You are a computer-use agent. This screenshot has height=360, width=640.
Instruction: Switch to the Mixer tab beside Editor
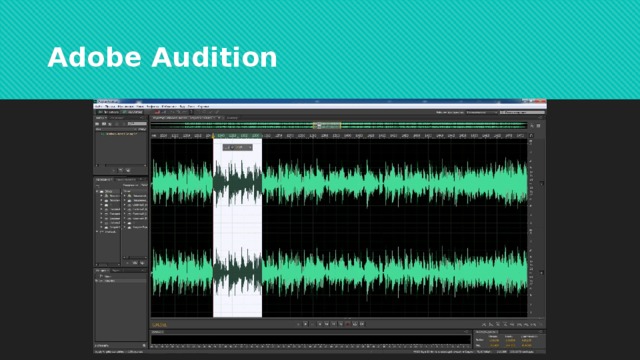232,118
